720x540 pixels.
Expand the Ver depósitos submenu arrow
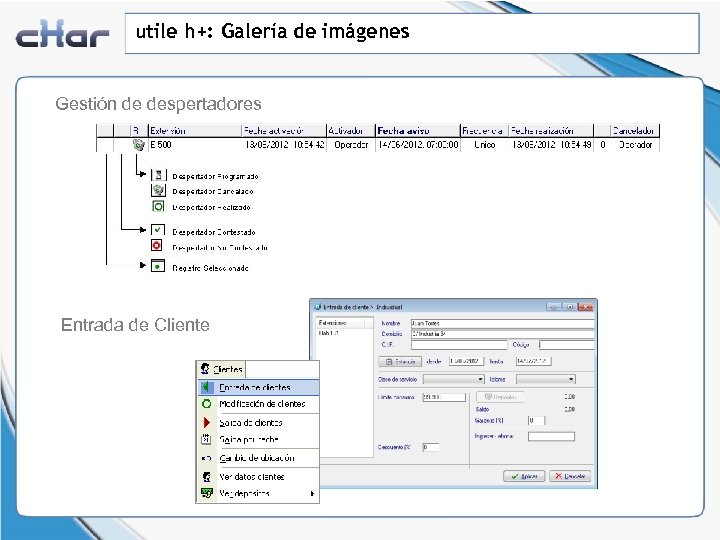point(312,494)
